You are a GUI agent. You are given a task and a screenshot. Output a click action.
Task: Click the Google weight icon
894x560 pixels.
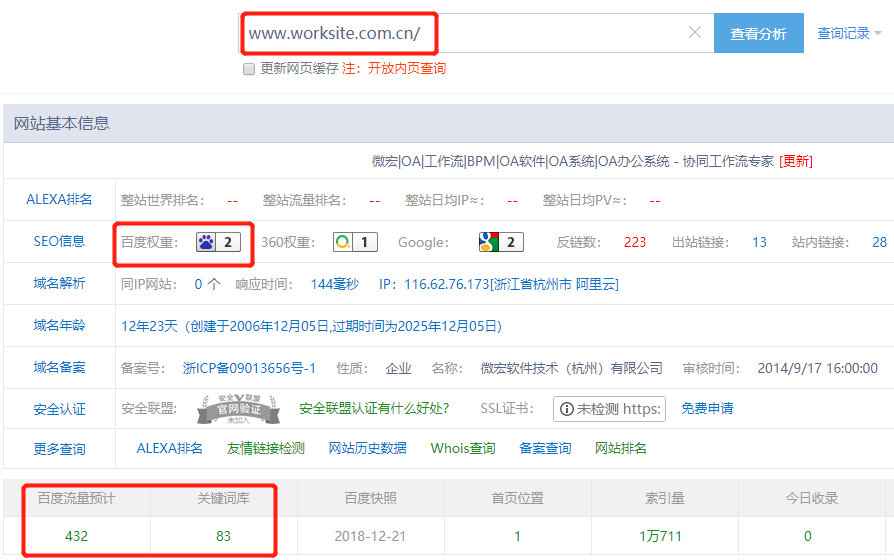489,242
